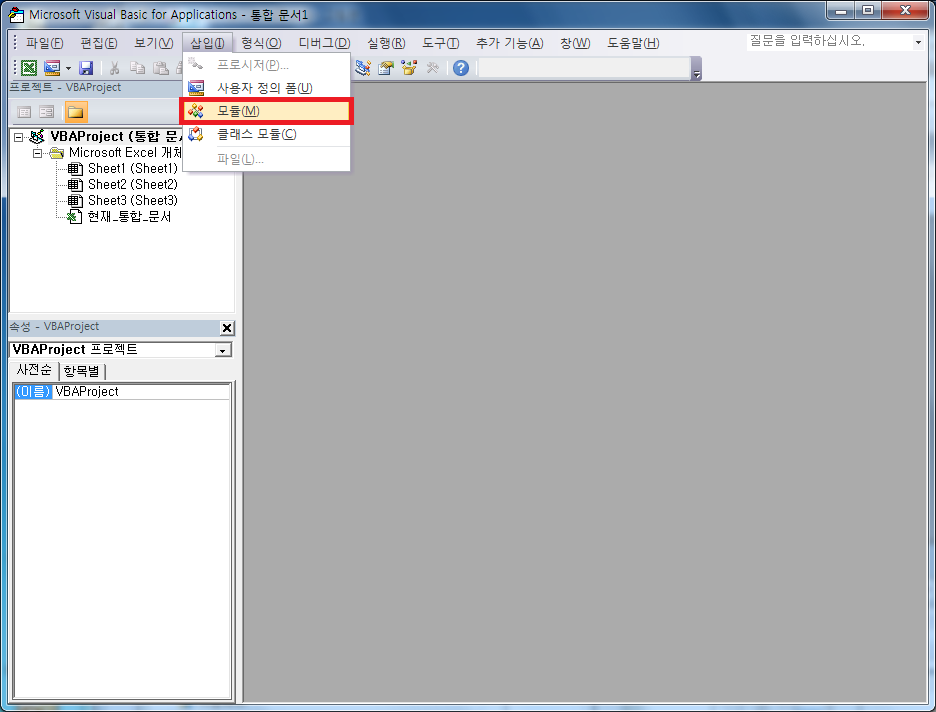This screenshot has width=936, height=712.
Task: Switch to the 항목별 properties tab
Action: (83, 371)
